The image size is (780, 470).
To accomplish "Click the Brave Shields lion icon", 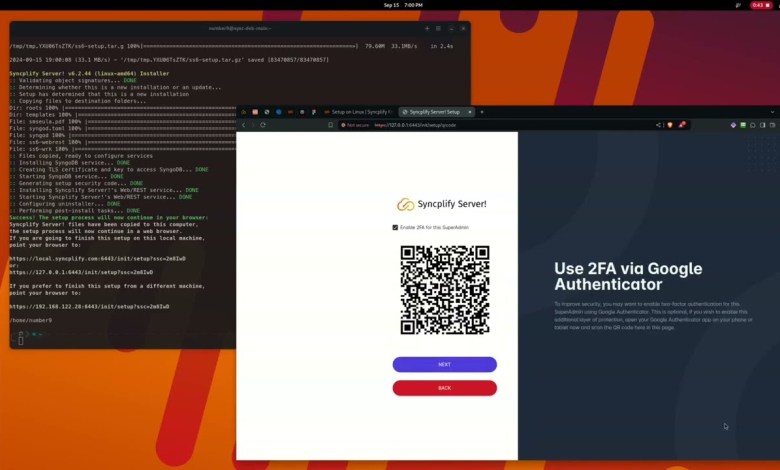I will [x=669, y=125].
